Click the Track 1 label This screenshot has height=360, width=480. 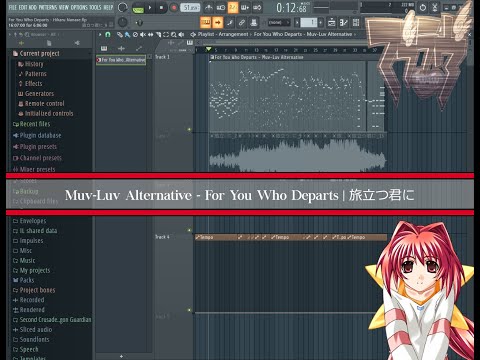(162, 57)
